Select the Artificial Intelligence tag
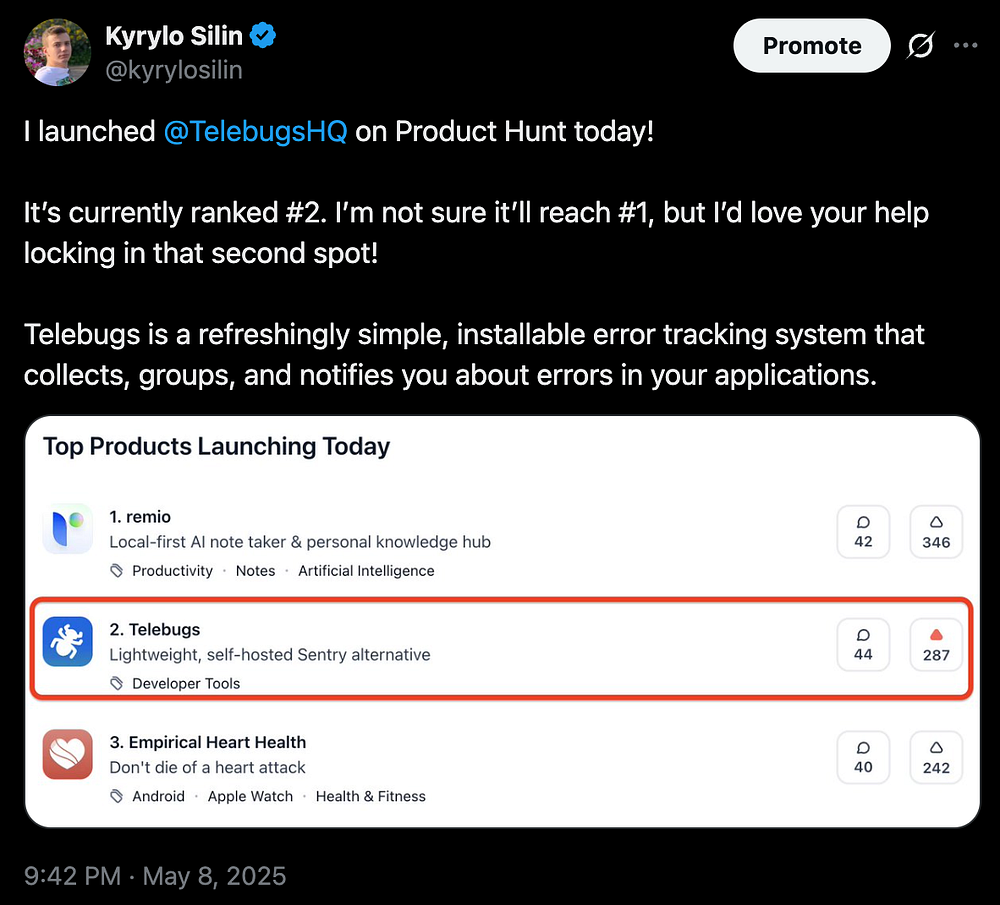The width and height of the screenshot is (1000, 905). [366, 571]
